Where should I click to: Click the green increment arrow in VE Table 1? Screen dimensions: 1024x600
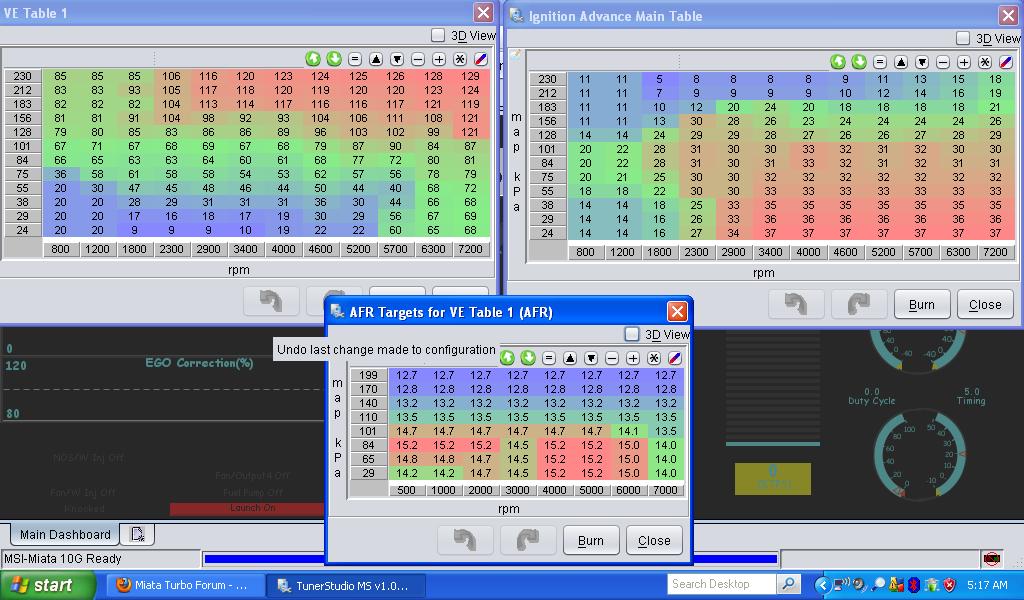313,60
